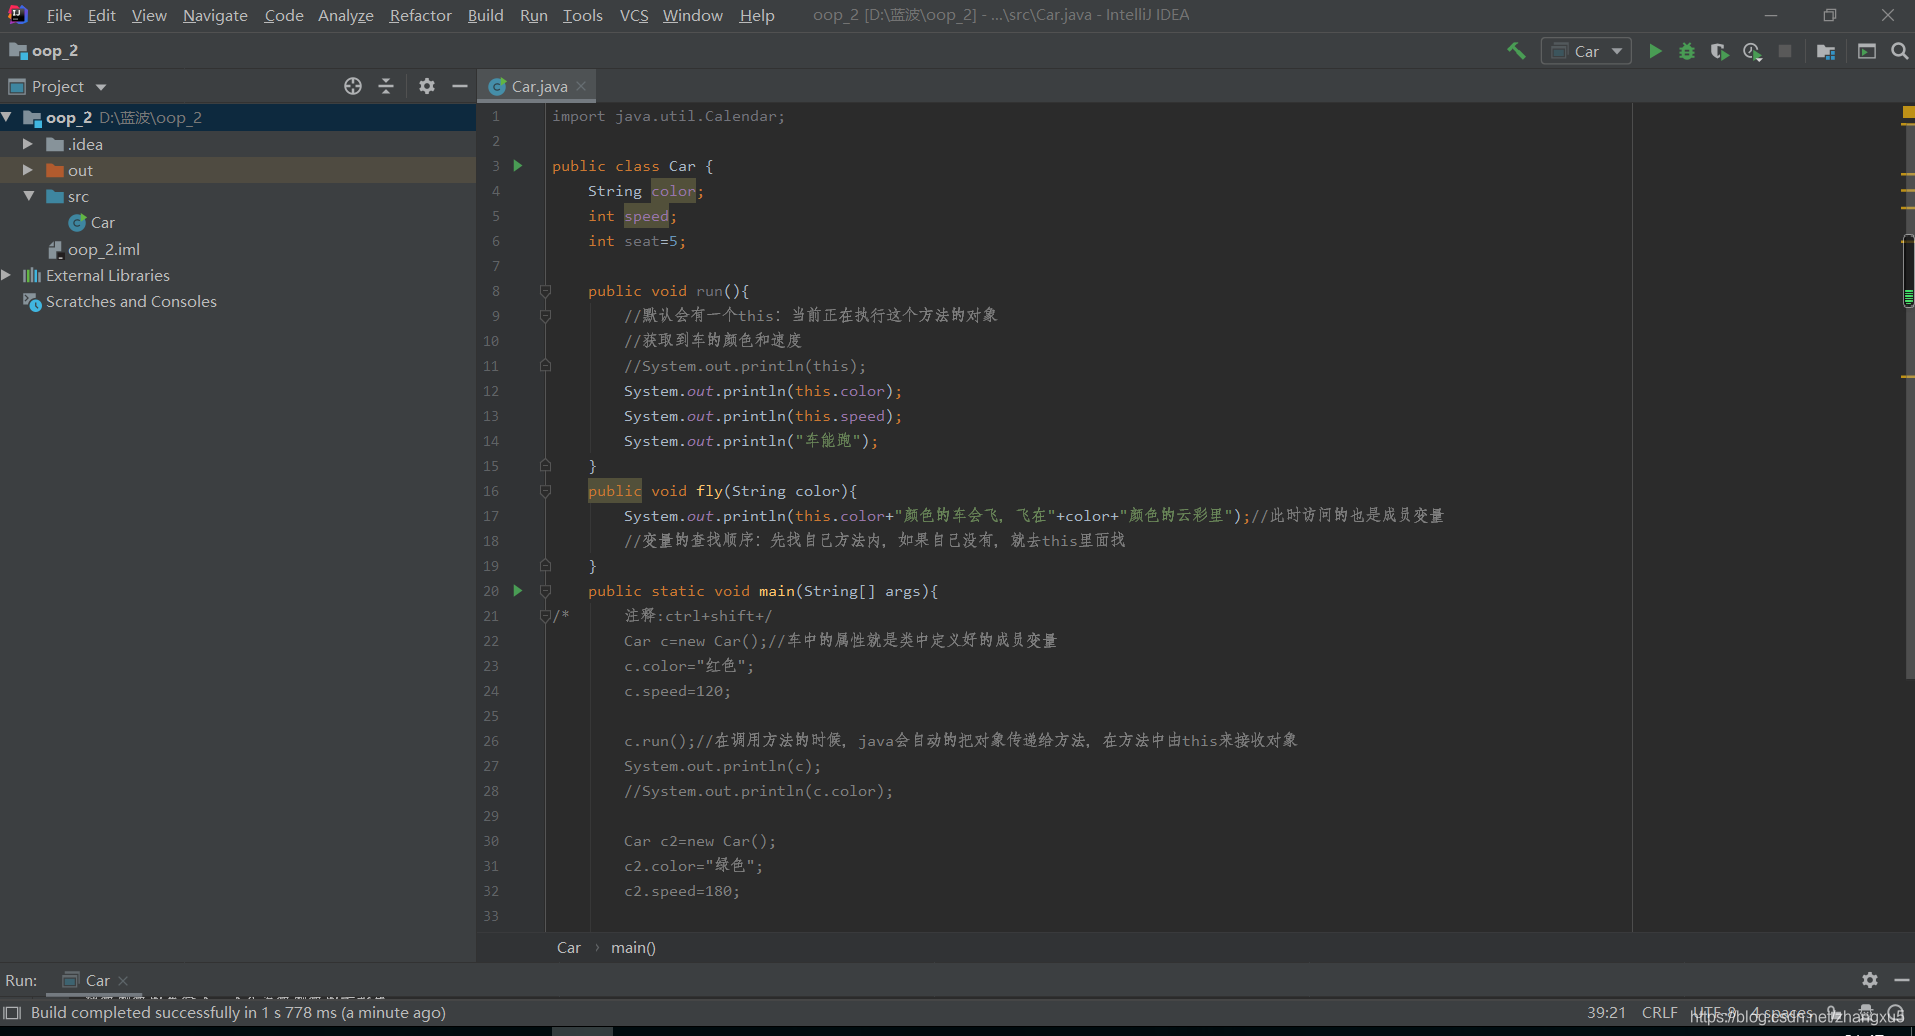This screenshot has height=1036, width=1915.
Task: Open Search Everywhere magnifier icon
Action: (x=1899, y=51)
